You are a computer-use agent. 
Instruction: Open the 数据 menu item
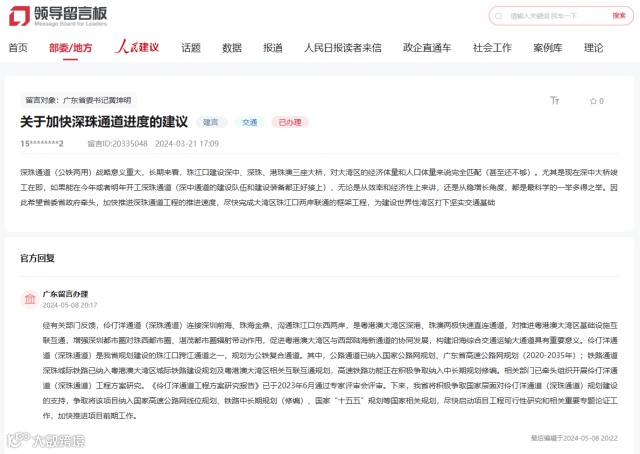click(232, 48)
